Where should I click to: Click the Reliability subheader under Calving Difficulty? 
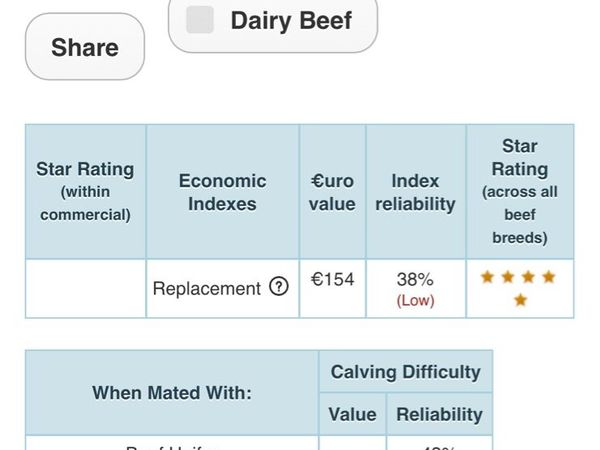pos(439,414)
